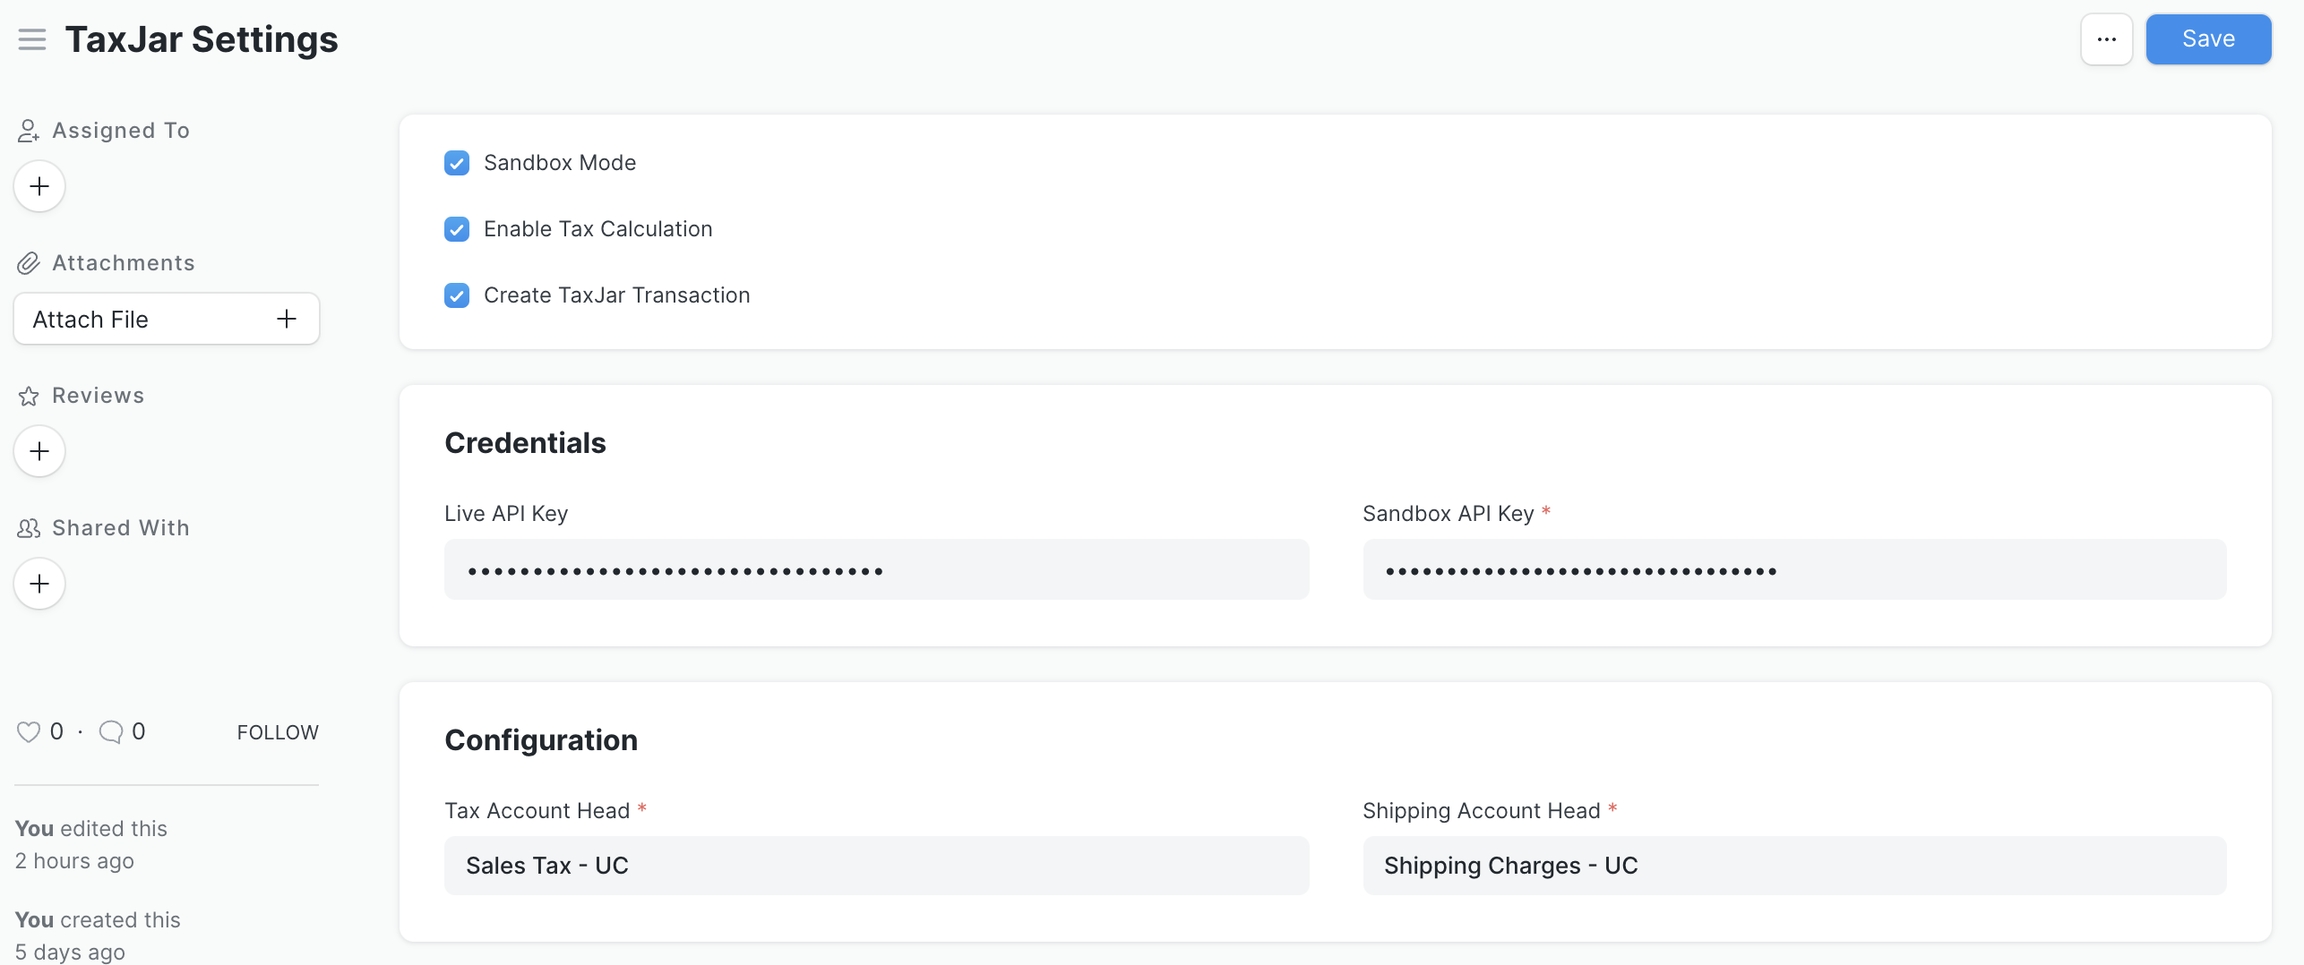Open the Tax Account Head link field
The image size is (2304, 965).
876,865
